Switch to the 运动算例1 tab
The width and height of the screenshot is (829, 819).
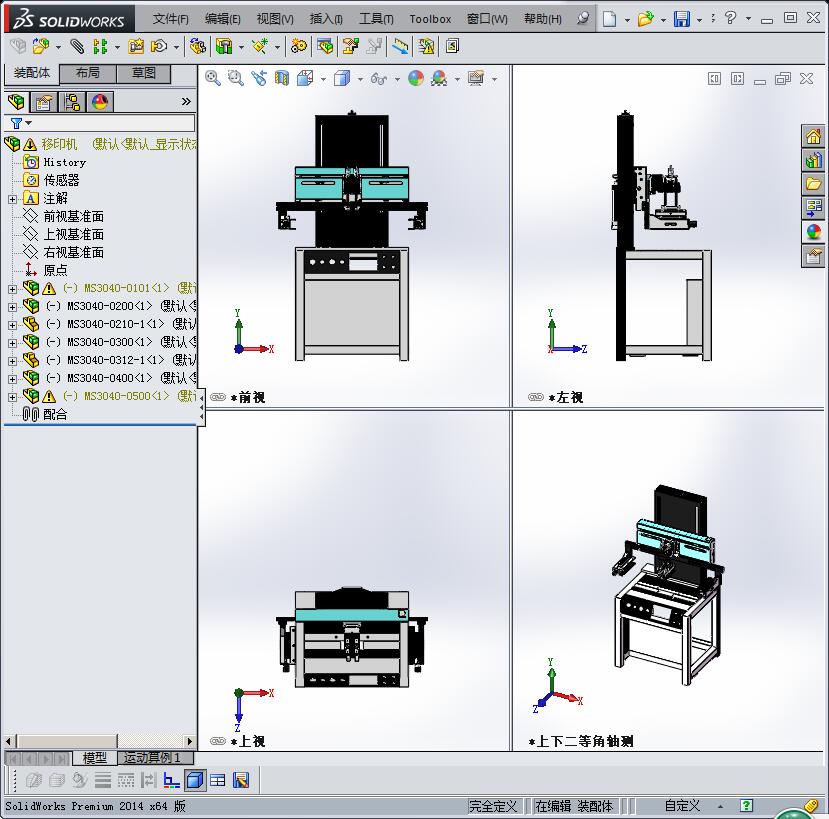tap(155, 758)
